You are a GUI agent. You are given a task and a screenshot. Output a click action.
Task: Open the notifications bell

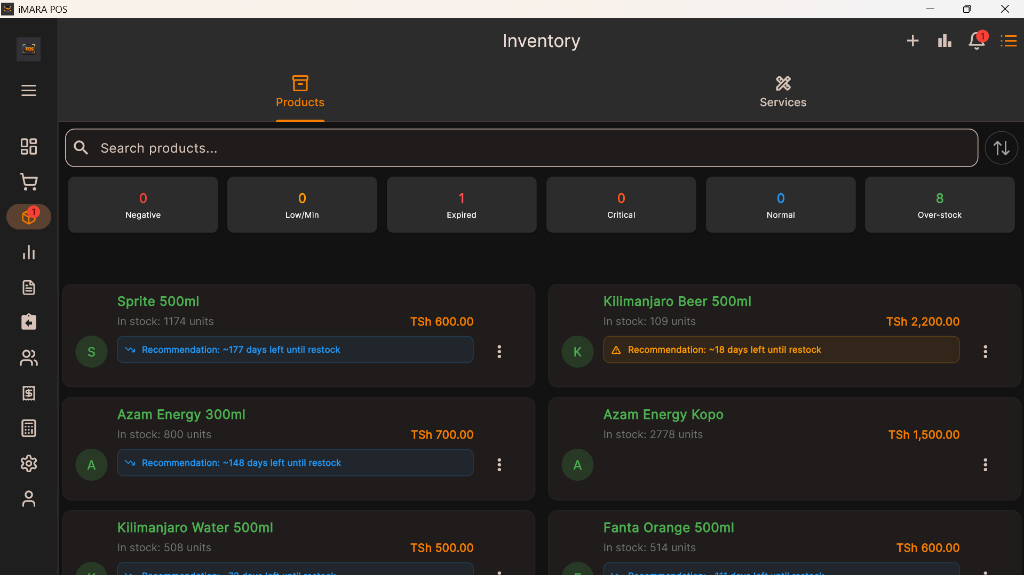coord(977,41)
